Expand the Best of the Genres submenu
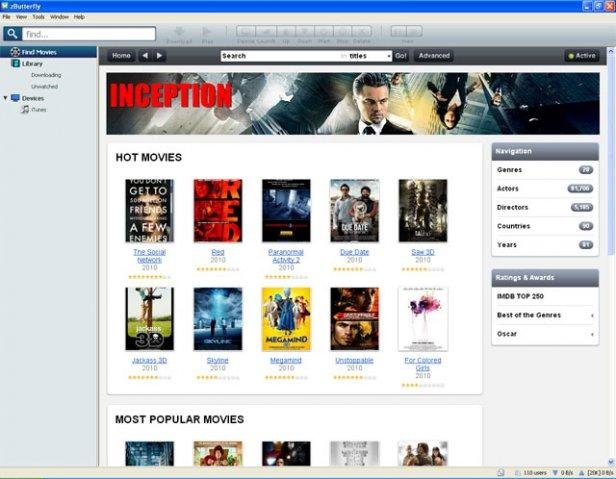This screenshot has width=616, height=479. coord(592,315)
